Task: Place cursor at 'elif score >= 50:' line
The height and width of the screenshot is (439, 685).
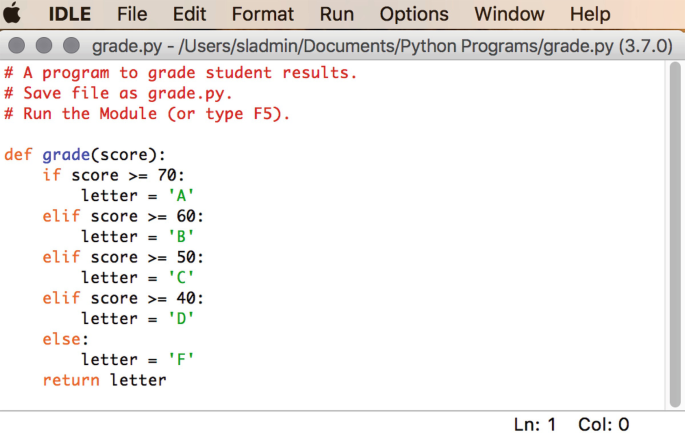Action: (x=123, y=257)
